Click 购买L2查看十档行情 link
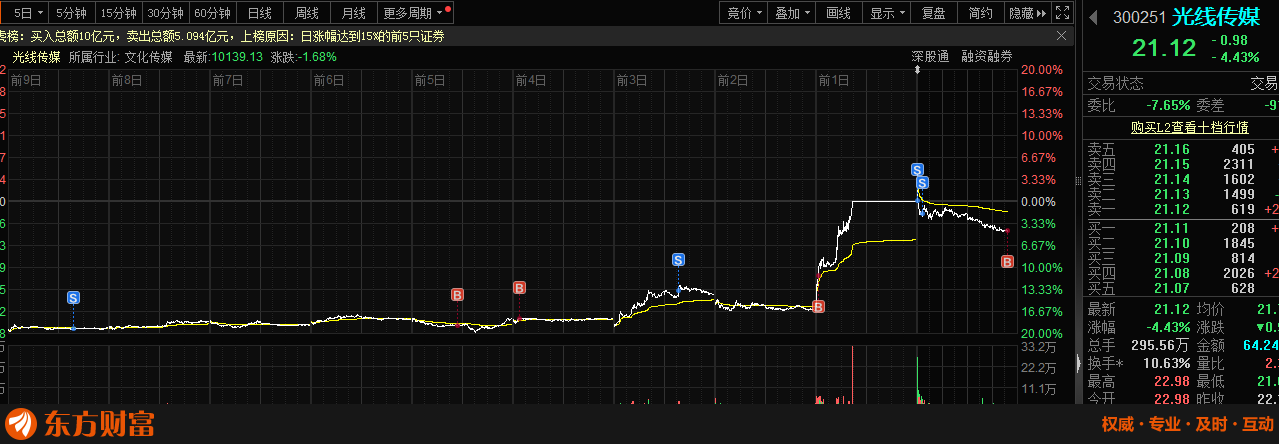The image size is (1279, 444). pos(1188,127)
